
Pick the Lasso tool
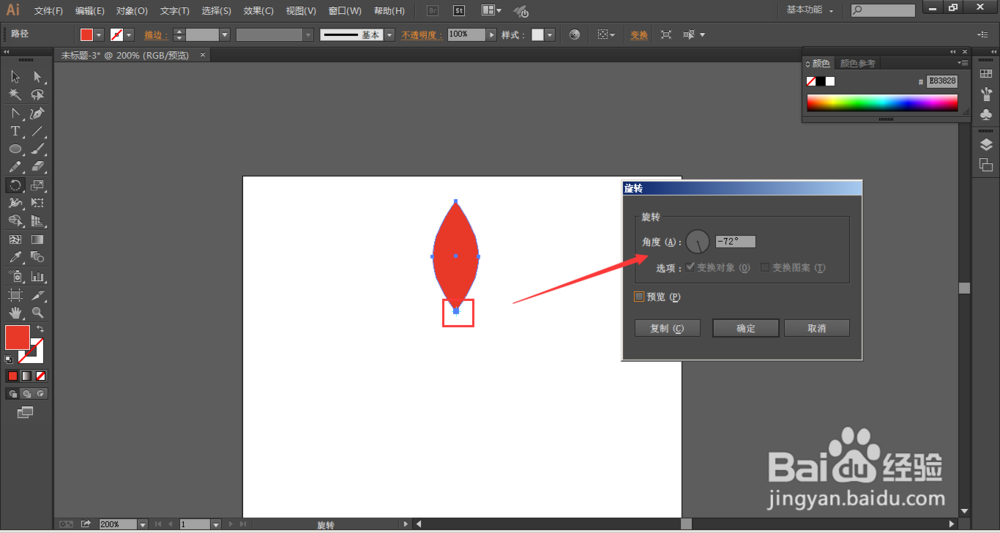point(38,95)
